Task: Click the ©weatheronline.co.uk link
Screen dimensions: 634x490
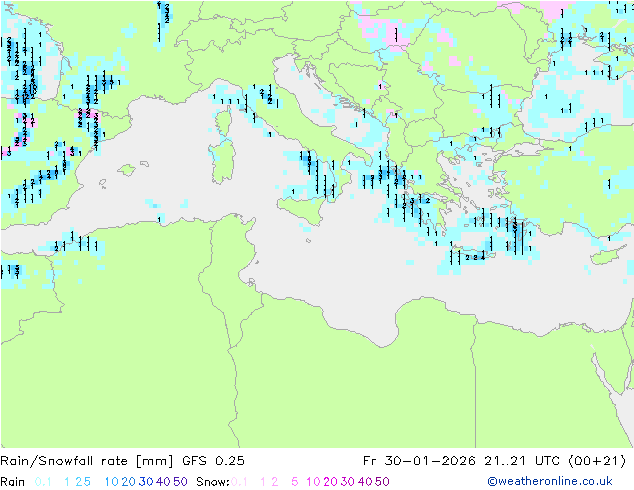Action: tap(550, 481)
